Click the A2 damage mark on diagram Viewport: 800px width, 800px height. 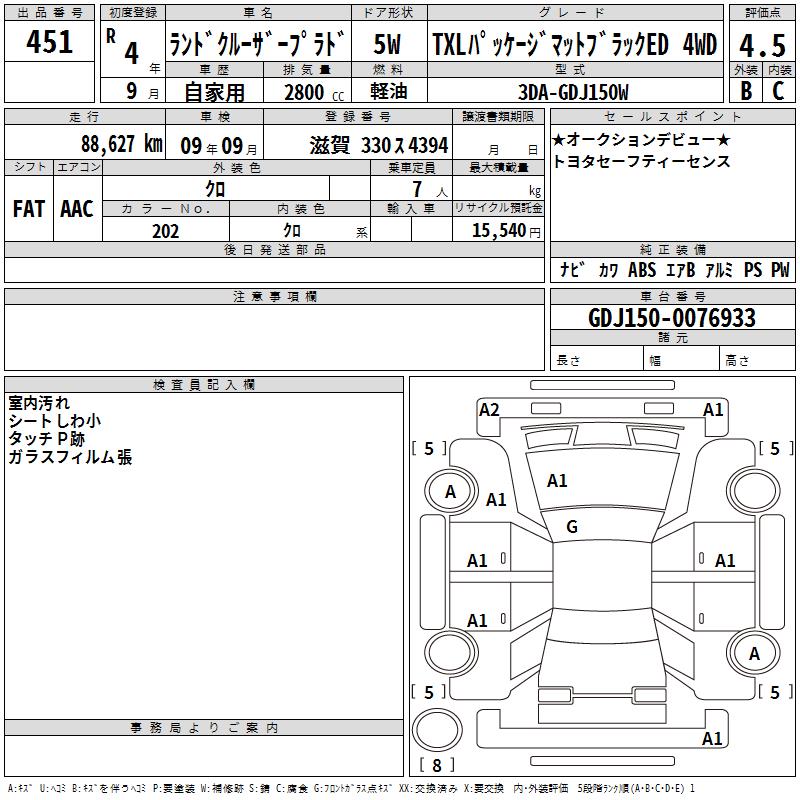[x=489, y=410]
